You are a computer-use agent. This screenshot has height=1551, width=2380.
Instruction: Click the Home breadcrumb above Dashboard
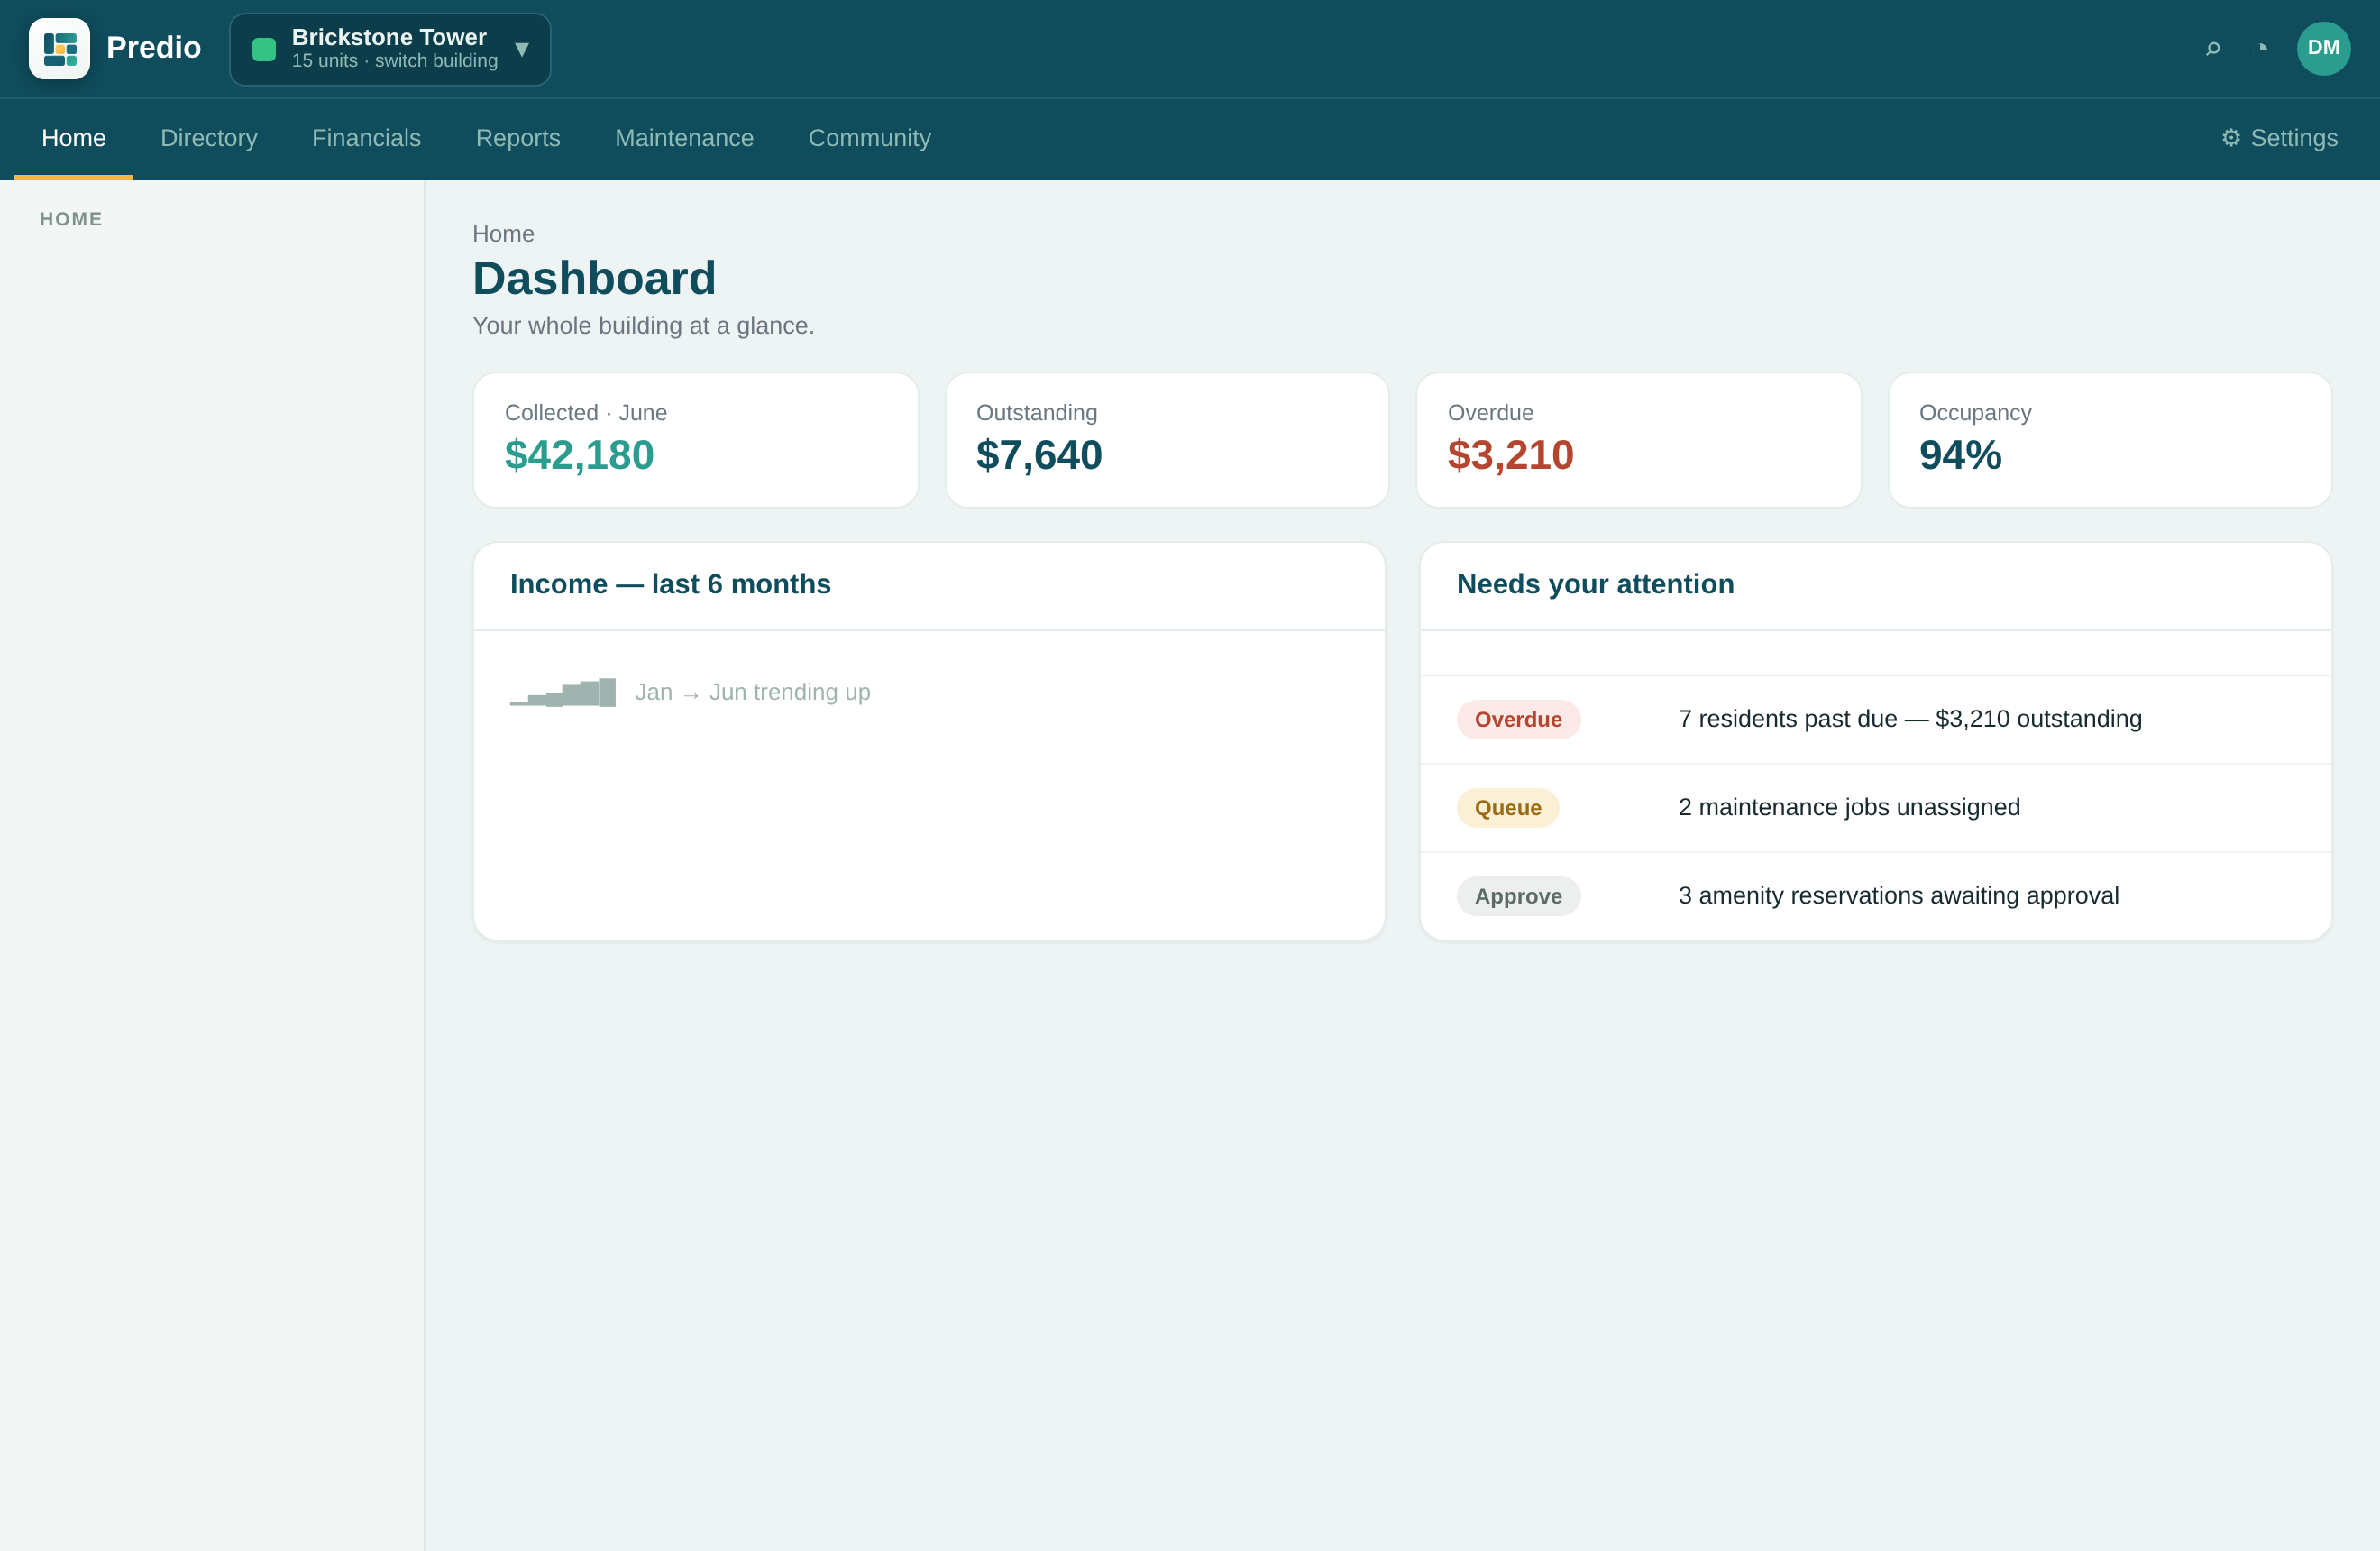pyautogui.click(x=503, y=234)
